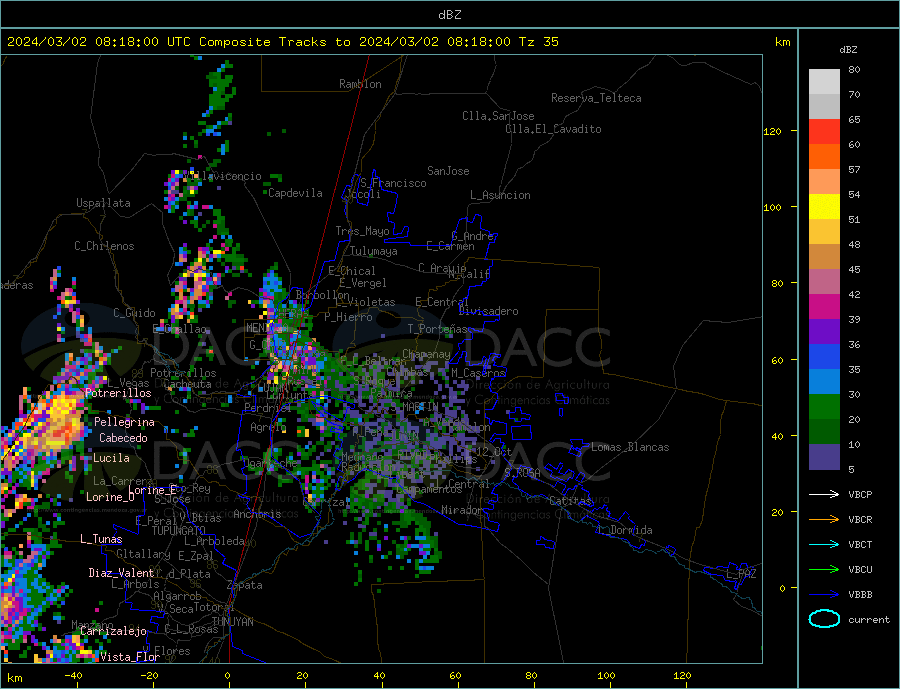Click the 'Zapata' map label
Image resolution: width=900 pixels, height=689 pixels.
[245, 585]
